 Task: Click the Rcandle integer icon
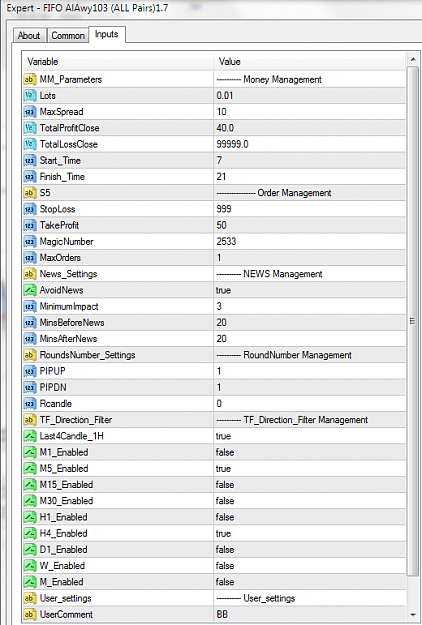click(x=30, y=404)
